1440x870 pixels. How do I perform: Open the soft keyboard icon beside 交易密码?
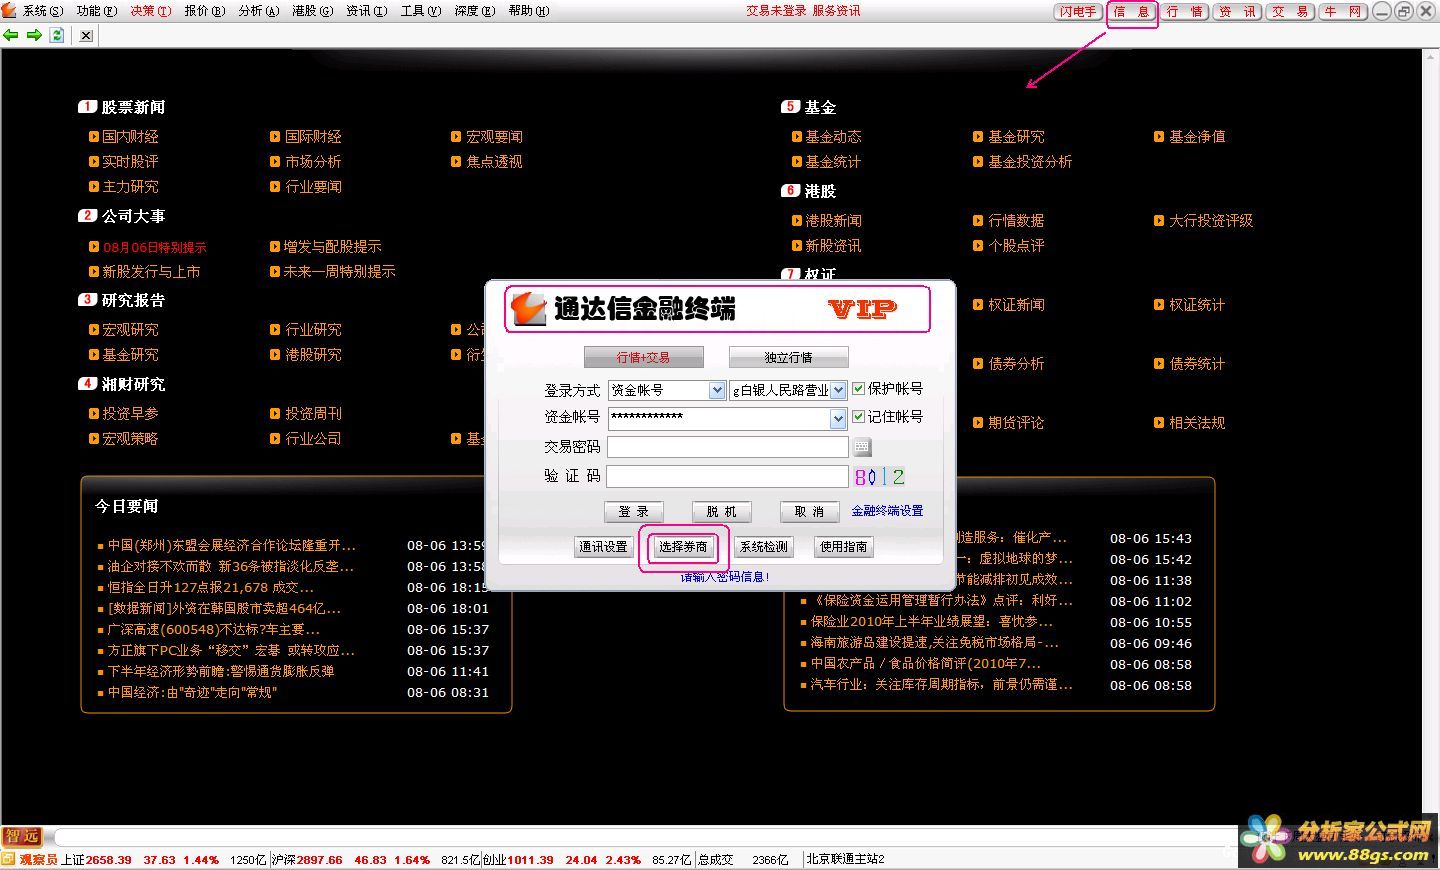(862, 446)
